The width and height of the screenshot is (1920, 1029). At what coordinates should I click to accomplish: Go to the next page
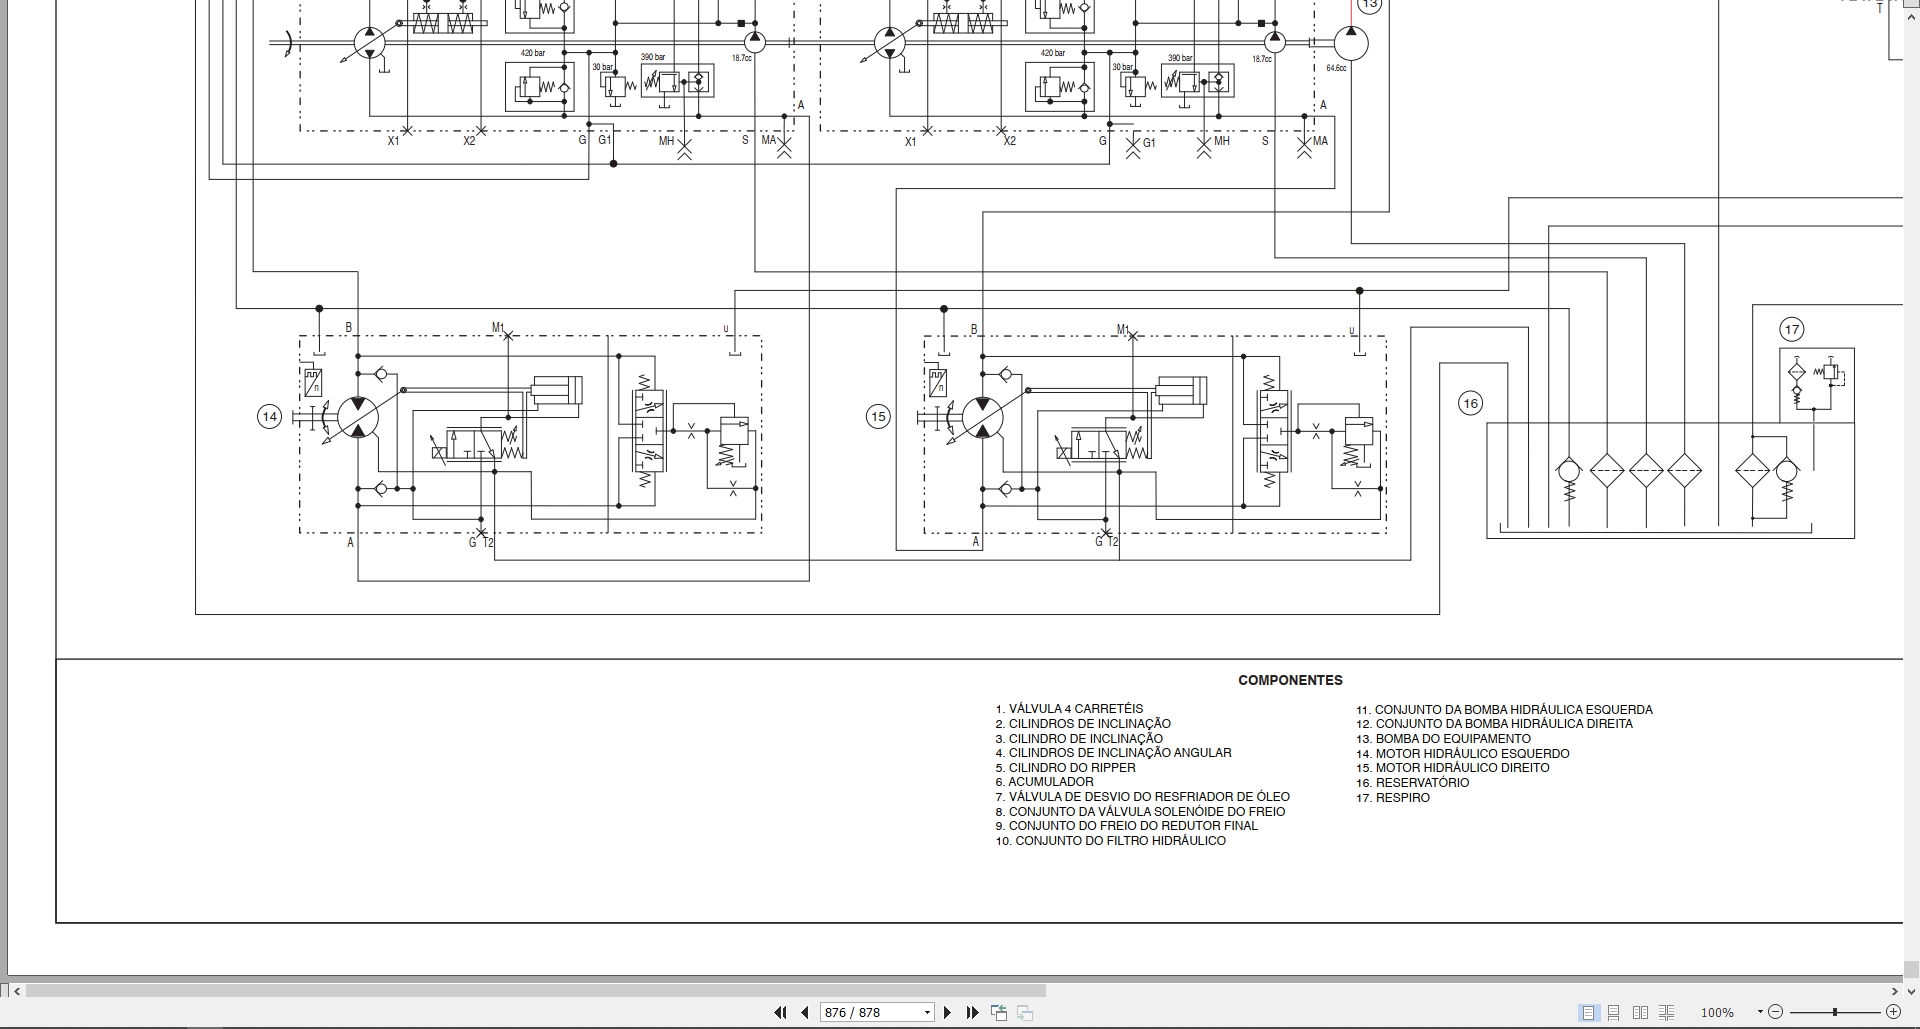pyautogui.click(x=948, y=1013)
